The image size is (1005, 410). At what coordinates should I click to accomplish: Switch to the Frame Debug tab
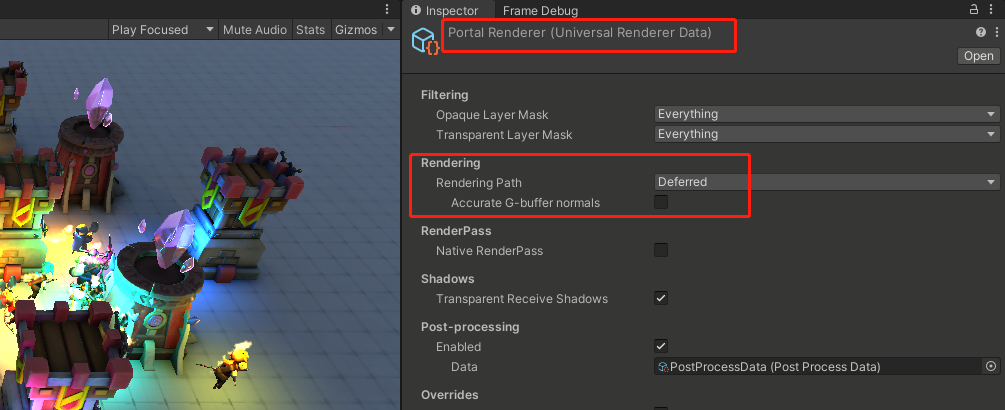(x=540, y=10)
